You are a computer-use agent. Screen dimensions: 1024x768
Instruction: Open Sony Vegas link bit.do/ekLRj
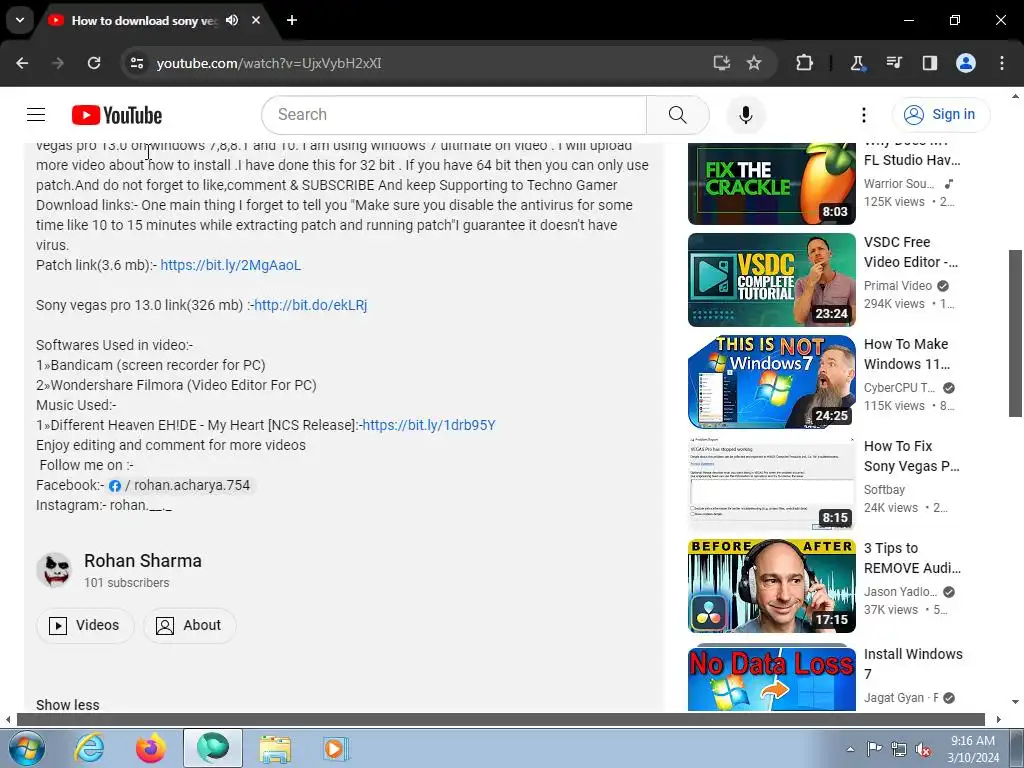coord(310,305)
